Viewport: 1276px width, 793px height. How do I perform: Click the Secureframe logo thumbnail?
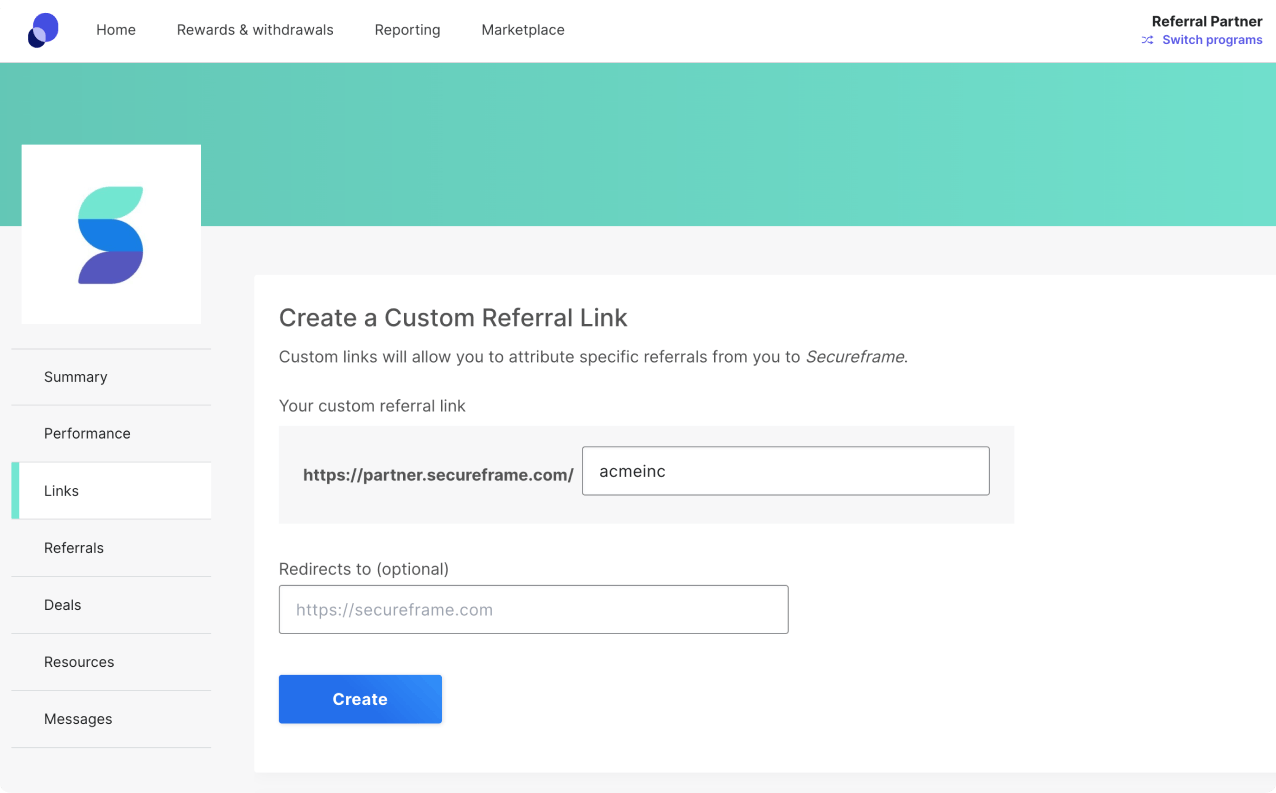click(x=111, y=235)
